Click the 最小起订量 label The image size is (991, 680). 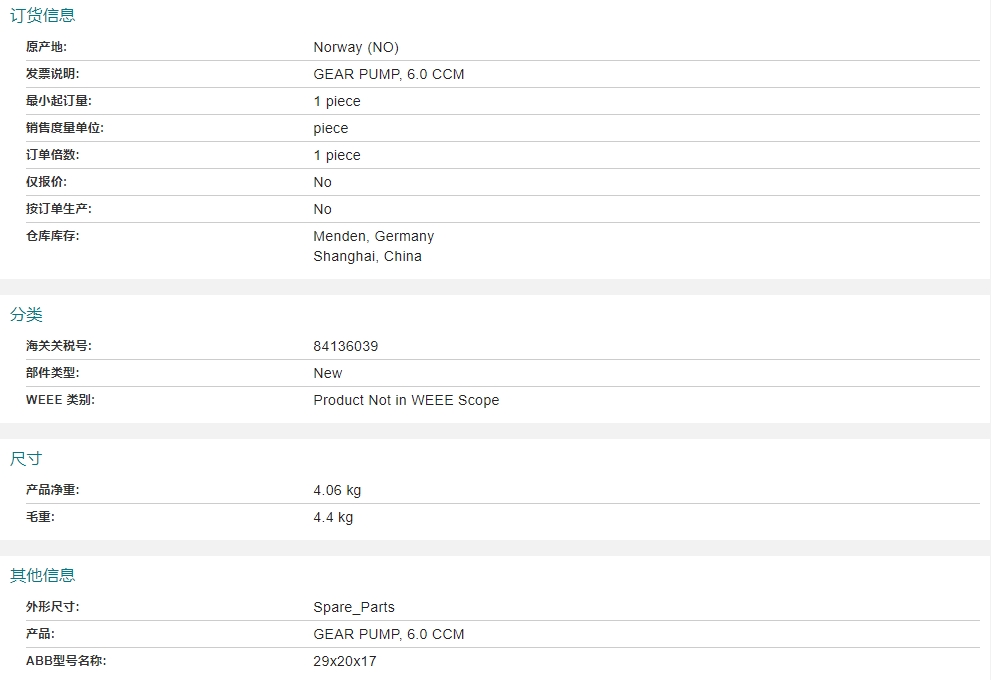click(x=59, y=101)
